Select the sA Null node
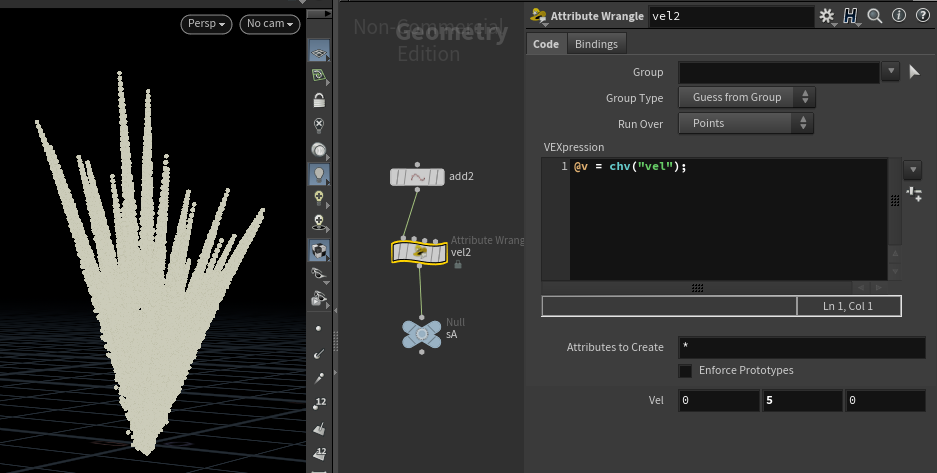This screenshot has width=937, height=473. pos(421,334)
